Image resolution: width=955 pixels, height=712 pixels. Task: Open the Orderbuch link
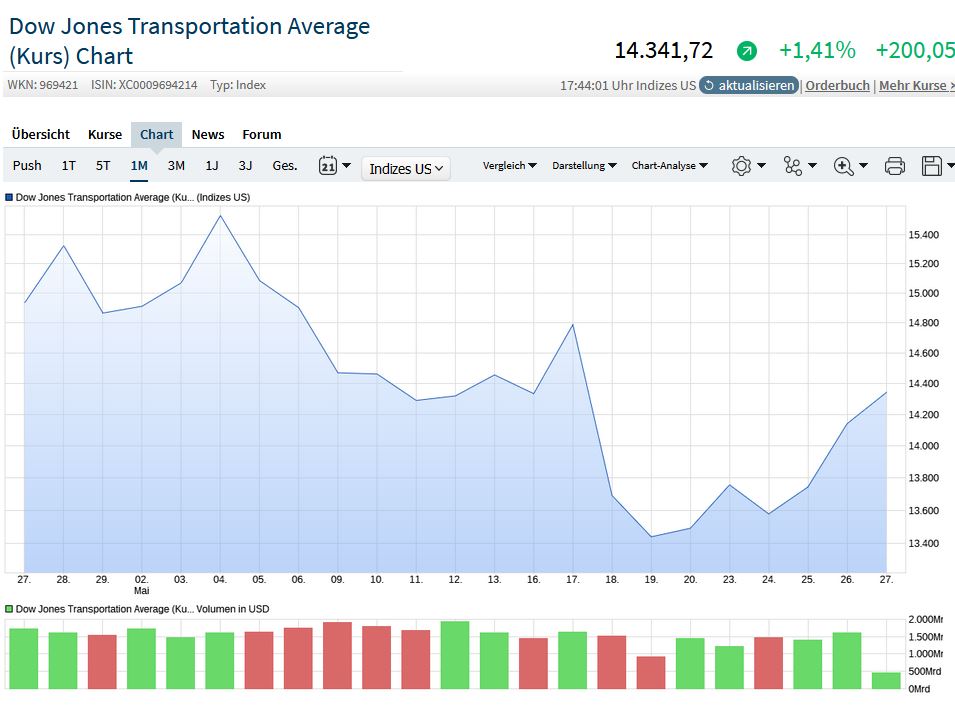pos(837,86)
